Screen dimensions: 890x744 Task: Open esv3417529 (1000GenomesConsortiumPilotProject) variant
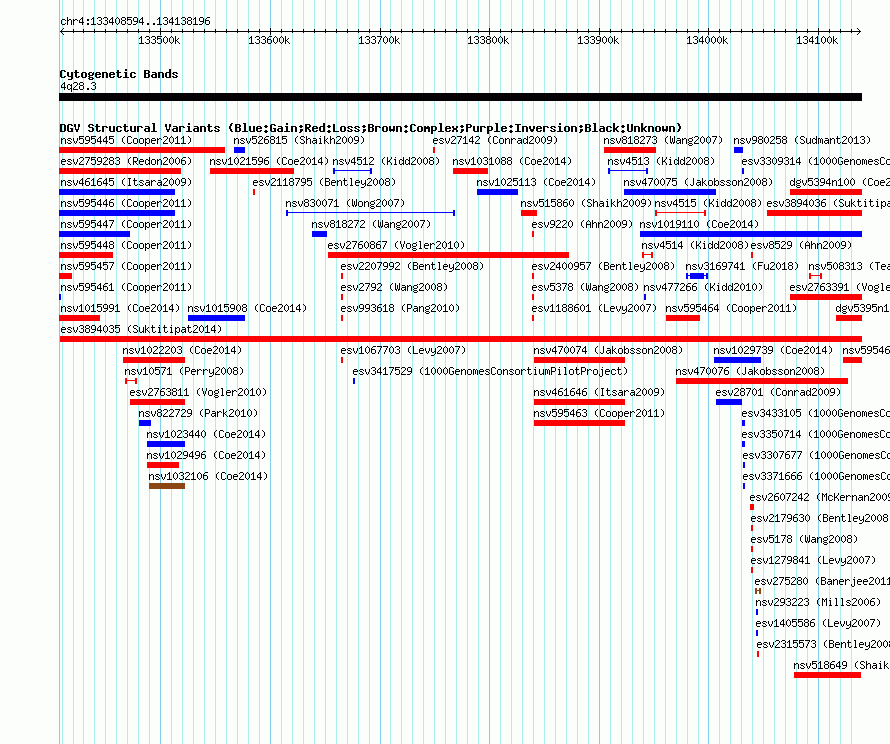(354, 381)
